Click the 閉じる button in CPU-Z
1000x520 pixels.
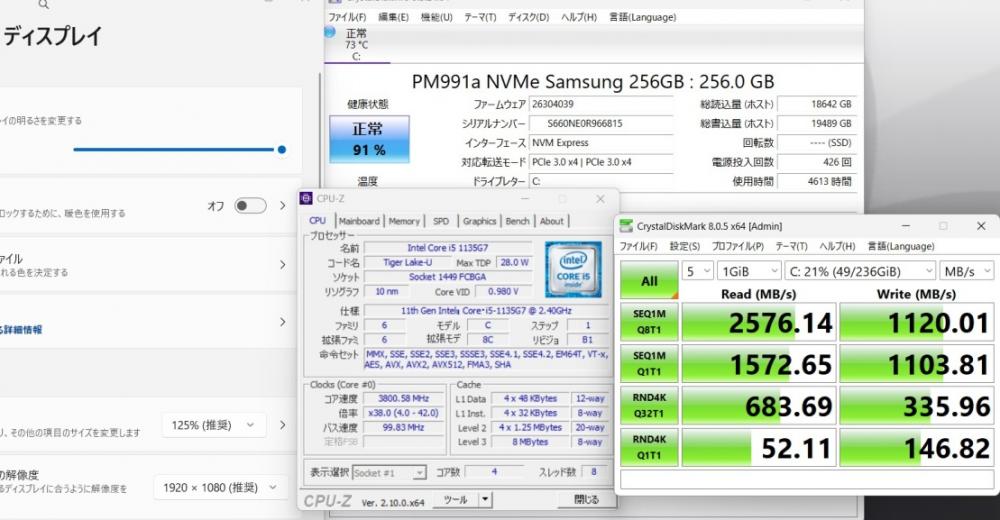tap(586, 499)
